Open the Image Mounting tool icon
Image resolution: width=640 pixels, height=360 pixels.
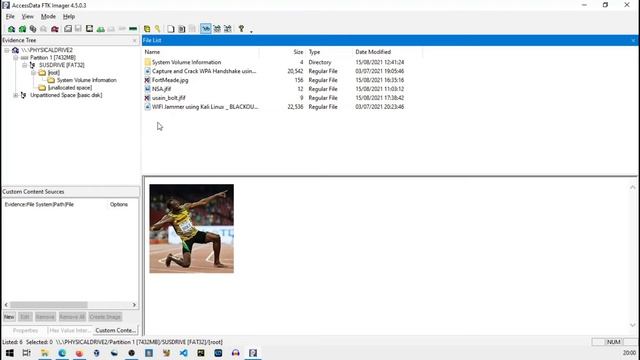click(33, 29)
